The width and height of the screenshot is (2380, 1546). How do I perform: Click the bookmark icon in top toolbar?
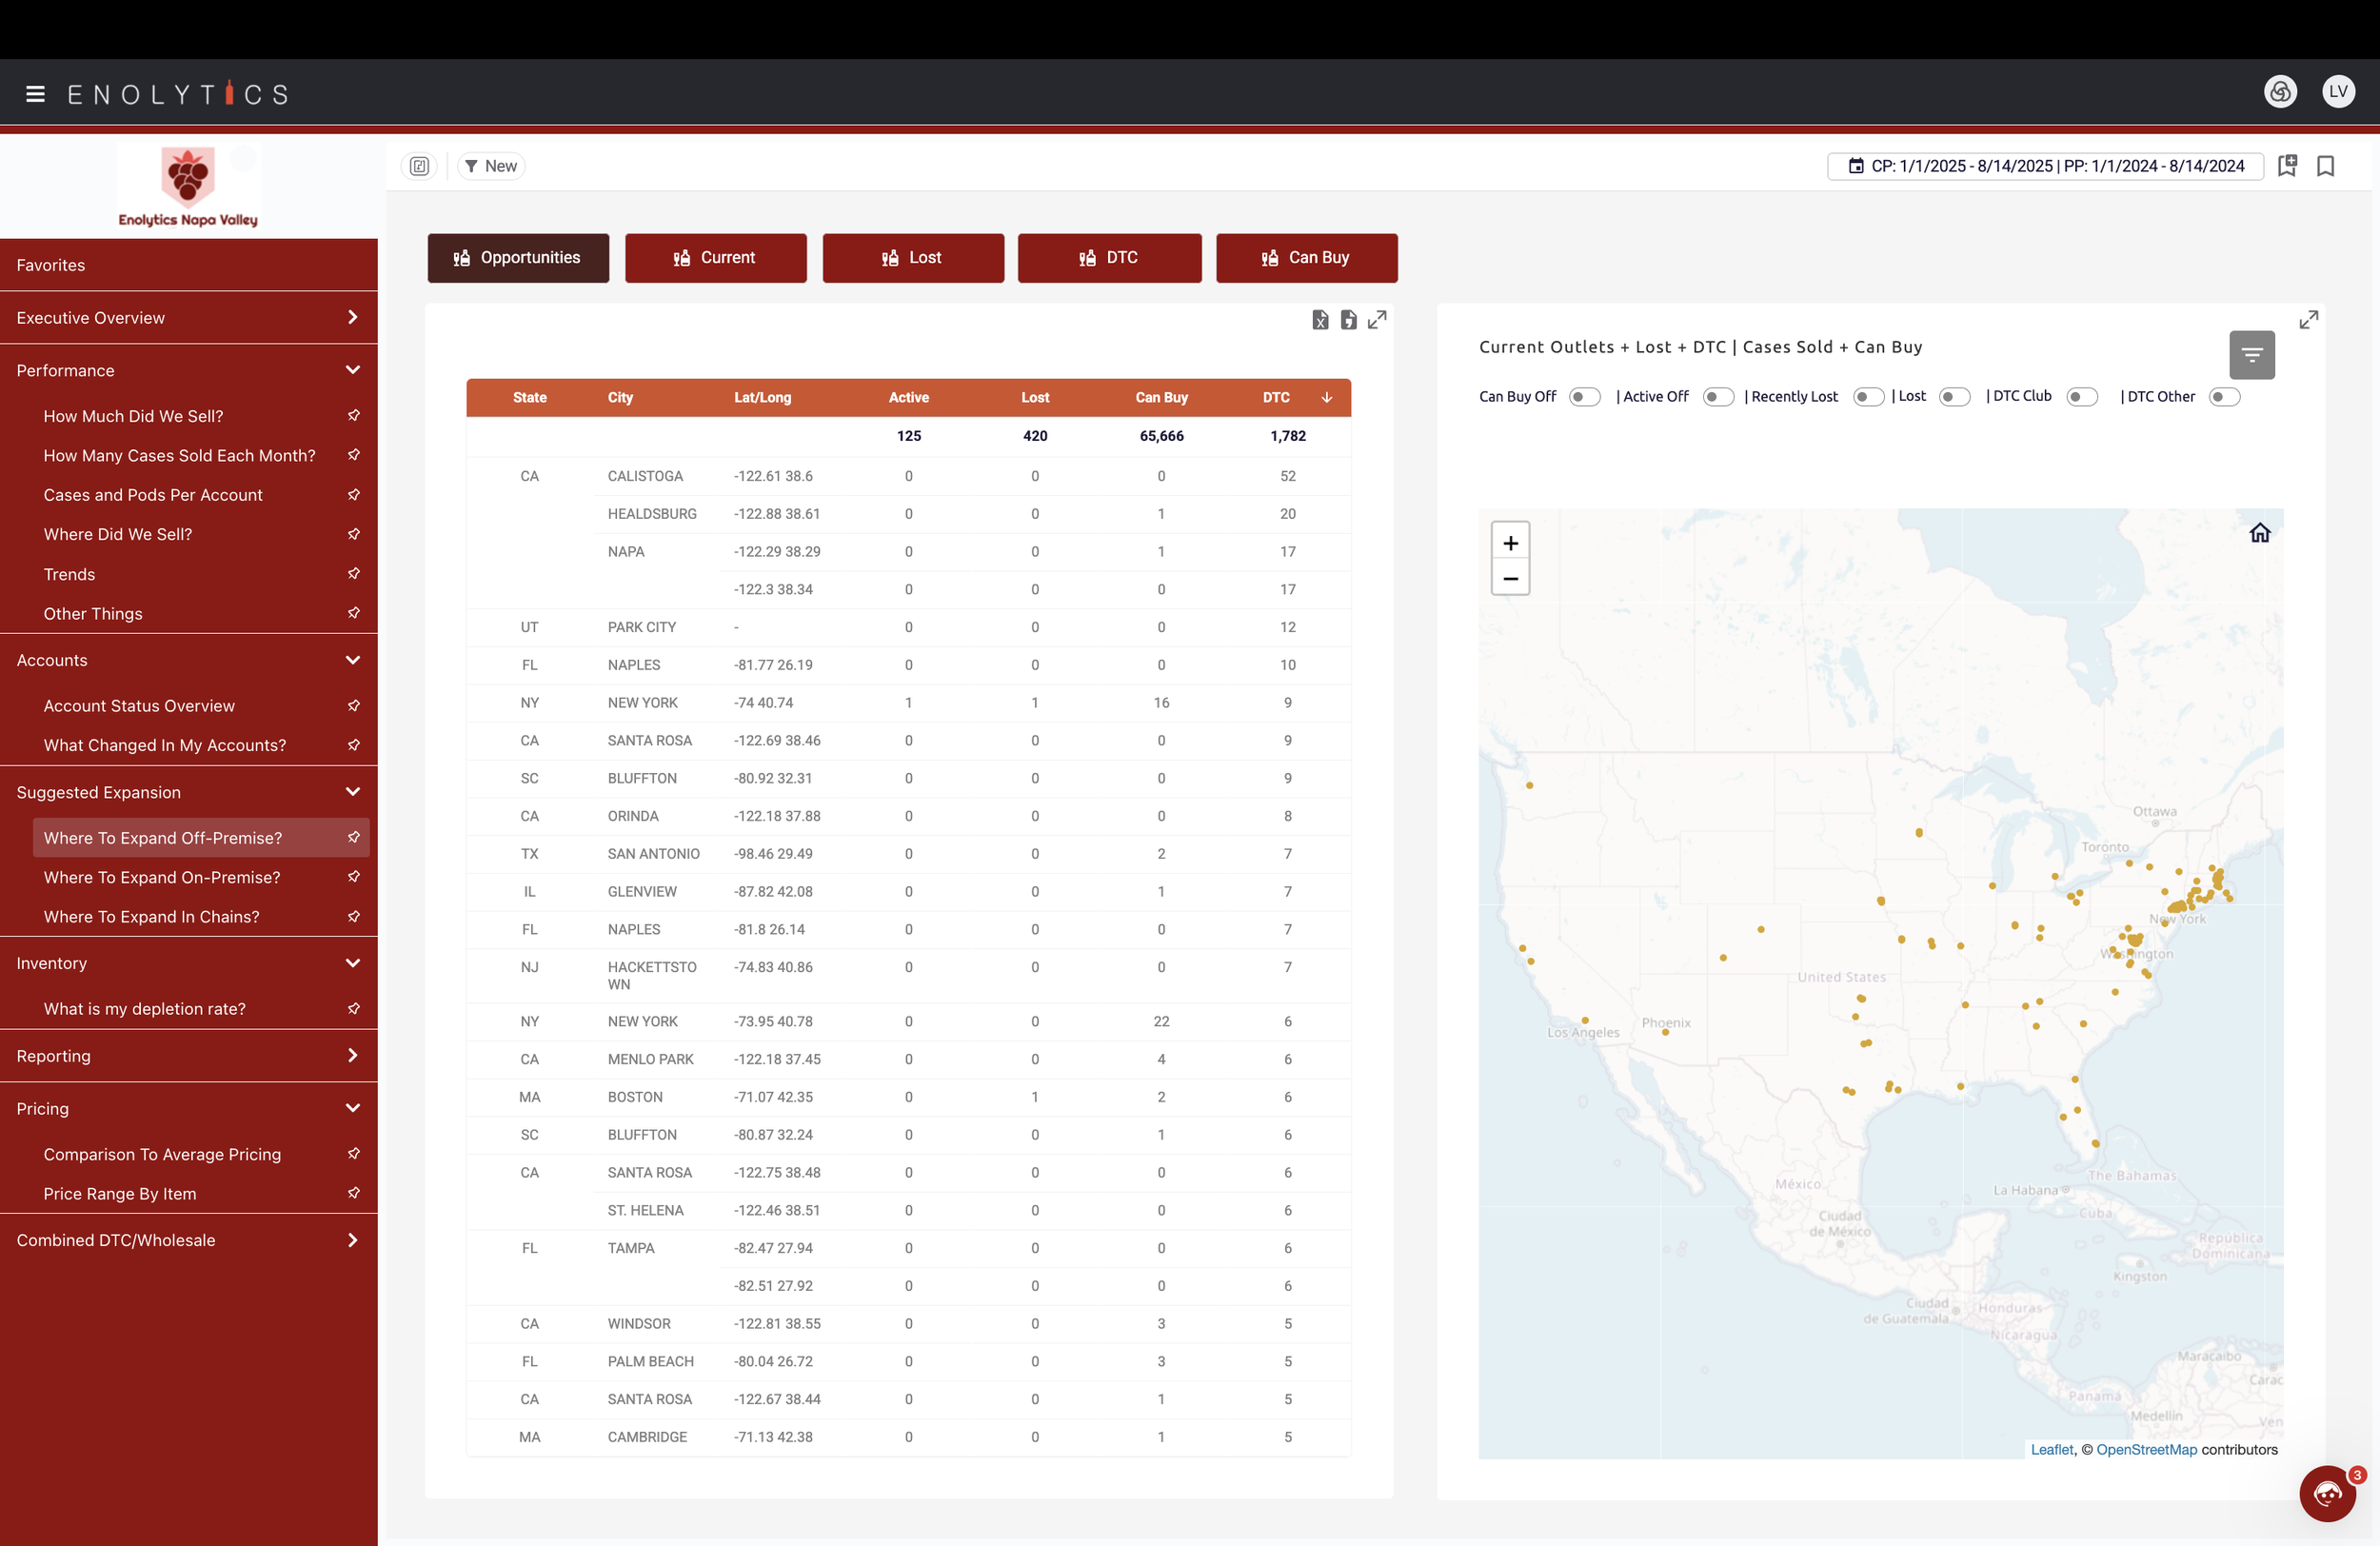click(2325, 166)
